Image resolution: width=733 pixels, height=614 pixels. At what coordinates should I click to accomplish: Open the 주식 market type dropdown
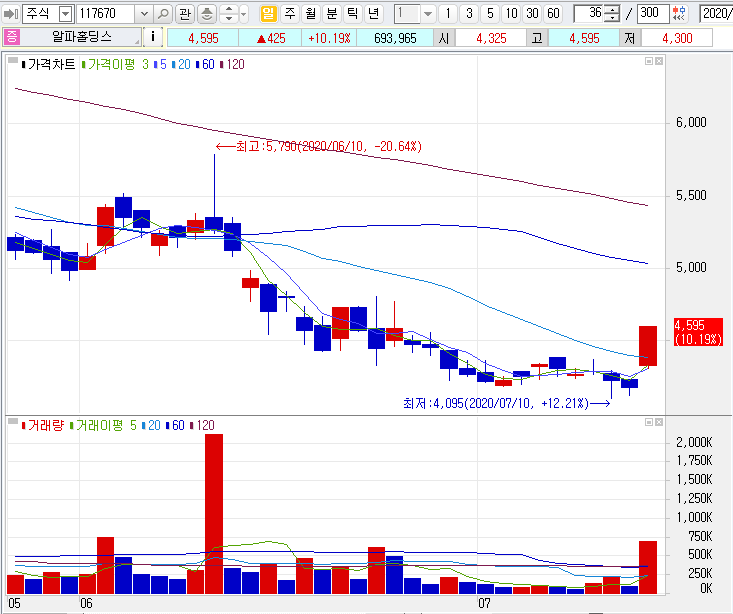click(66, 14)
